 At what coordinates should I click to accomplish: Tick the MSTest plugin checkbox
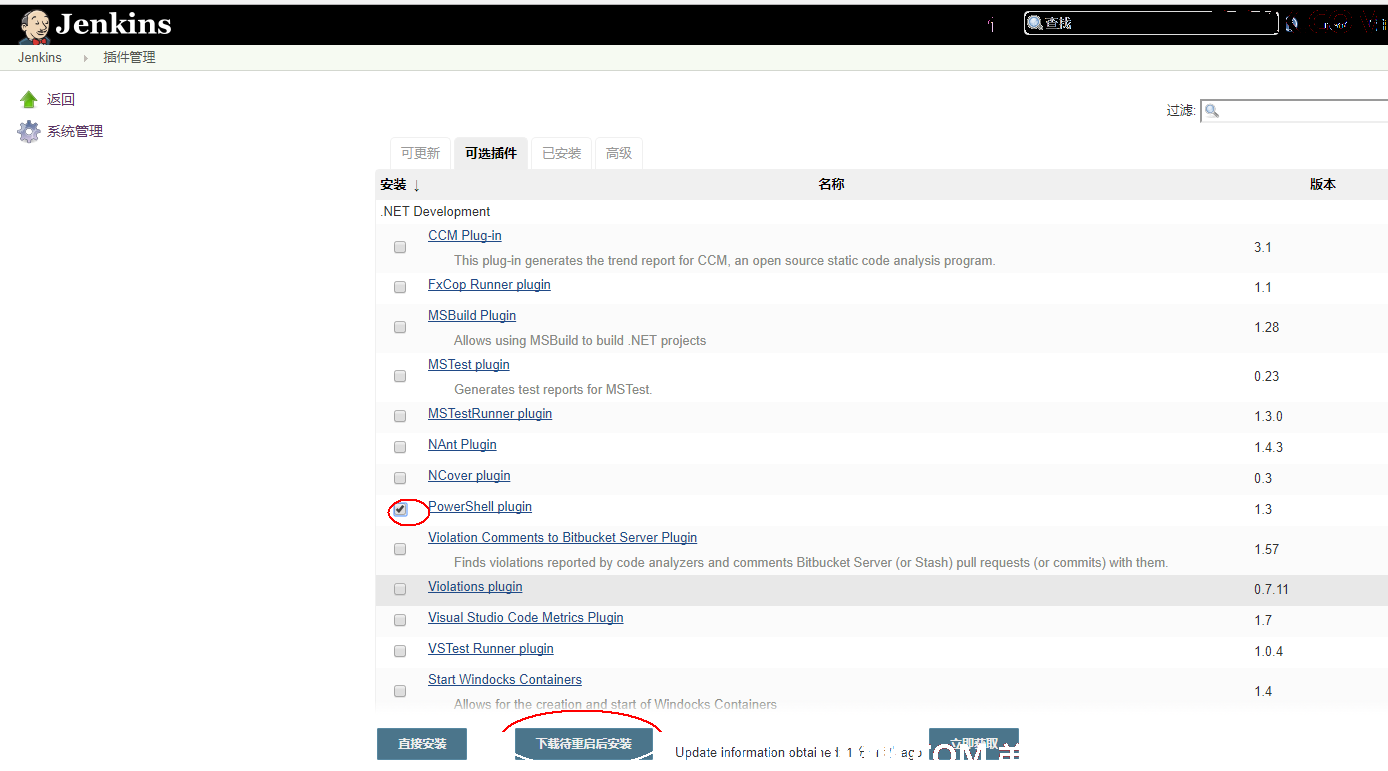400,376
